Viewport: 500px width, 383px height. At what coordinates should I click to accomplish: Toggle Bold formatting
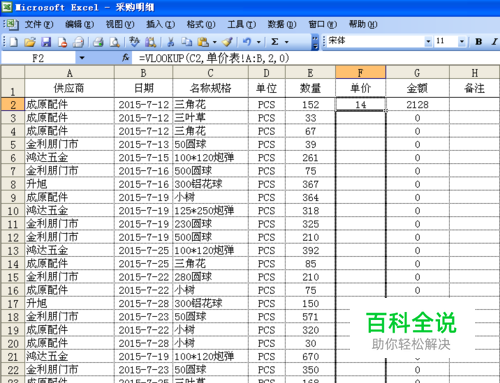[479, 42]
